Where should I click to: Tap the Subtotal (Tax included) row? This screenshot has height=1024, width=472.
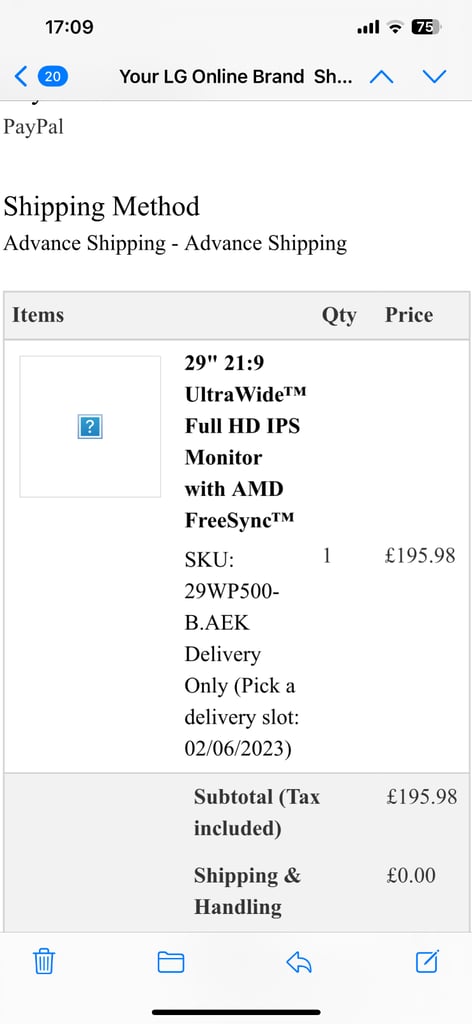tap(236, 812)
